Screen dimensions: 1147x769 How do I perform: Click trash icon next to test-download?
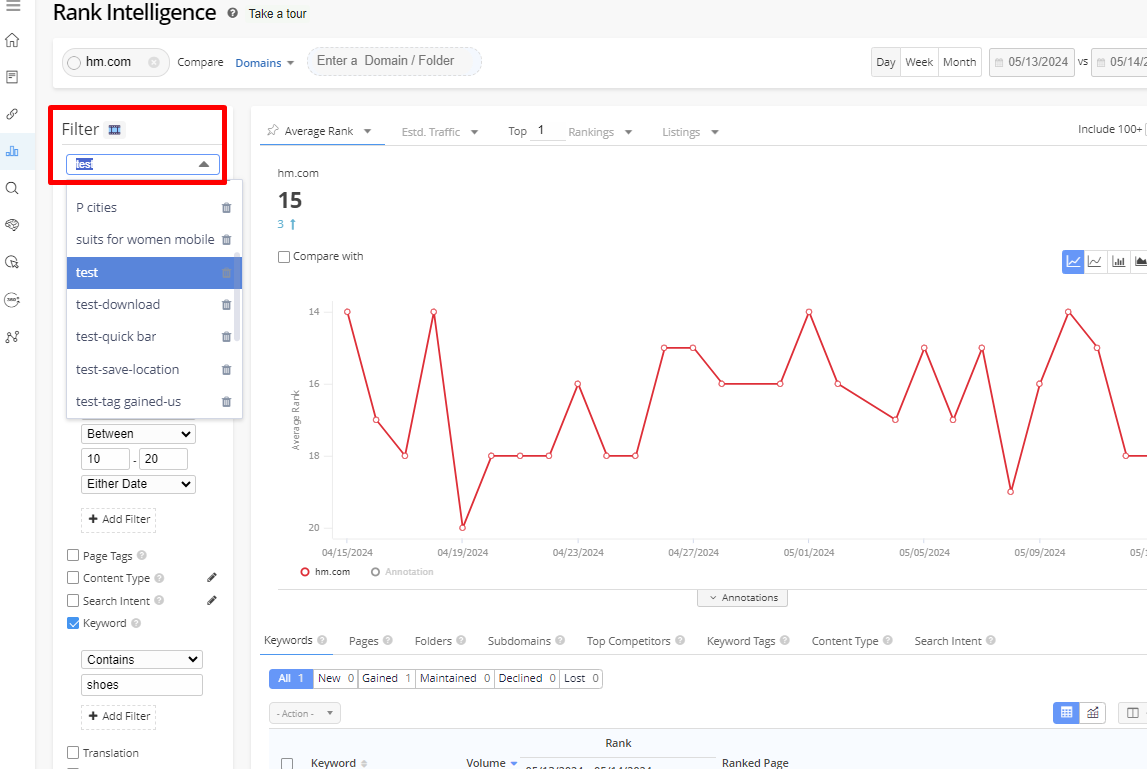[x=226, y=305]
